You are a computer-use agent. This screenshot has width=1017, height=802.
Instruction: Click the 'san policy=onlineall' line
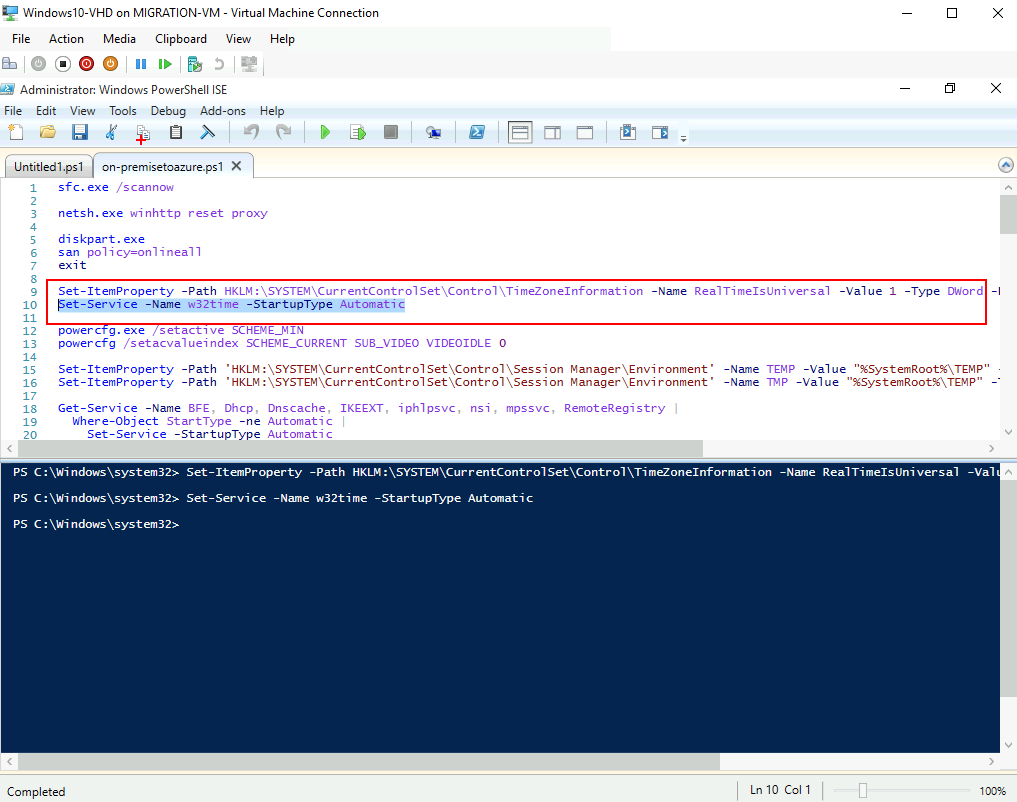pos(130,252)
